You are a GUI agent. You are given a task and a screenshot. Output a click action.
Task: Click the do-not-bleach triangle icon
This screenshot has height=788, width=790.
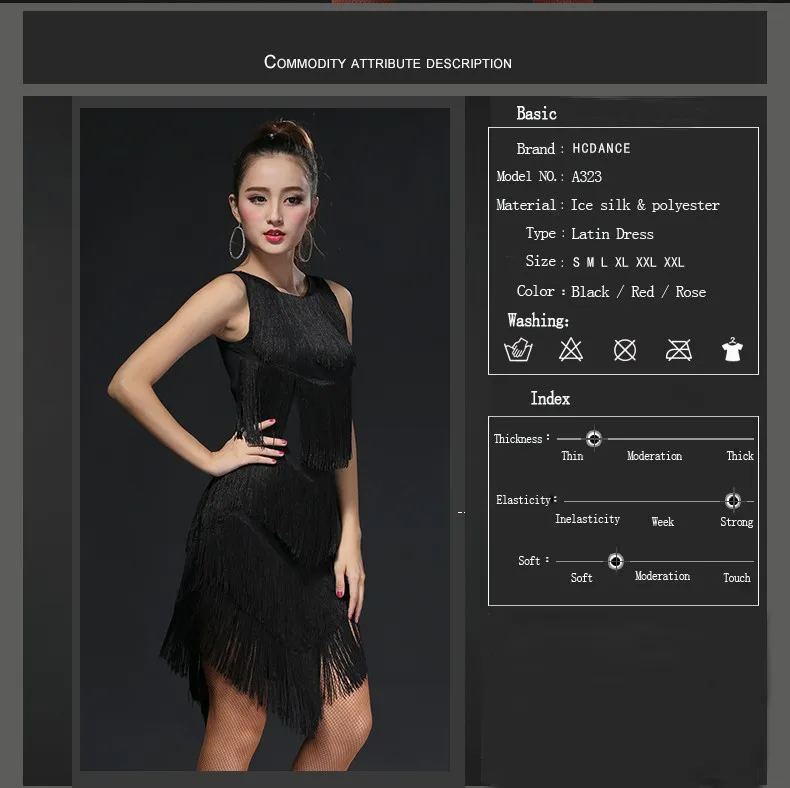tap(571, 349)
